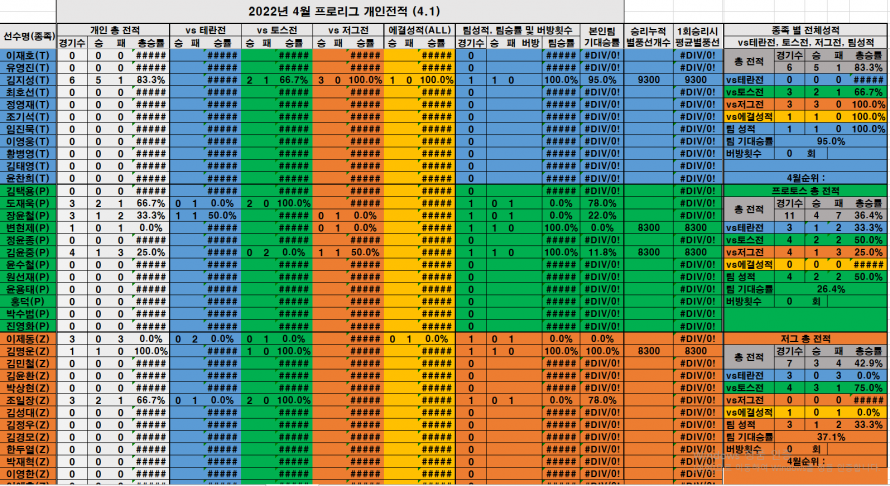Select the 'vs 테란전' column group header

[x=205, y=30]
